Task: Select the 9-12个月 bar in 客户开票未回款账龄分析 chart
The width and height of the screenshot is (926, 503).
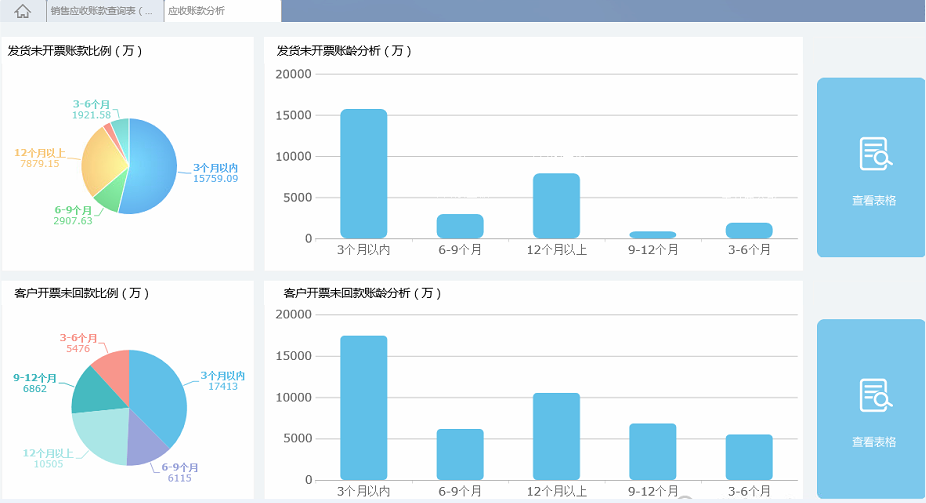Action: tap(652, 451)
